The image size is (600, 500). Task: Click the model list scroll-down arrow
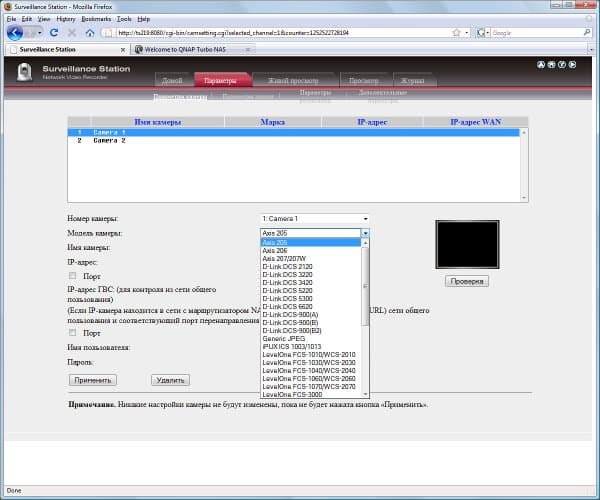click(365, 394)
